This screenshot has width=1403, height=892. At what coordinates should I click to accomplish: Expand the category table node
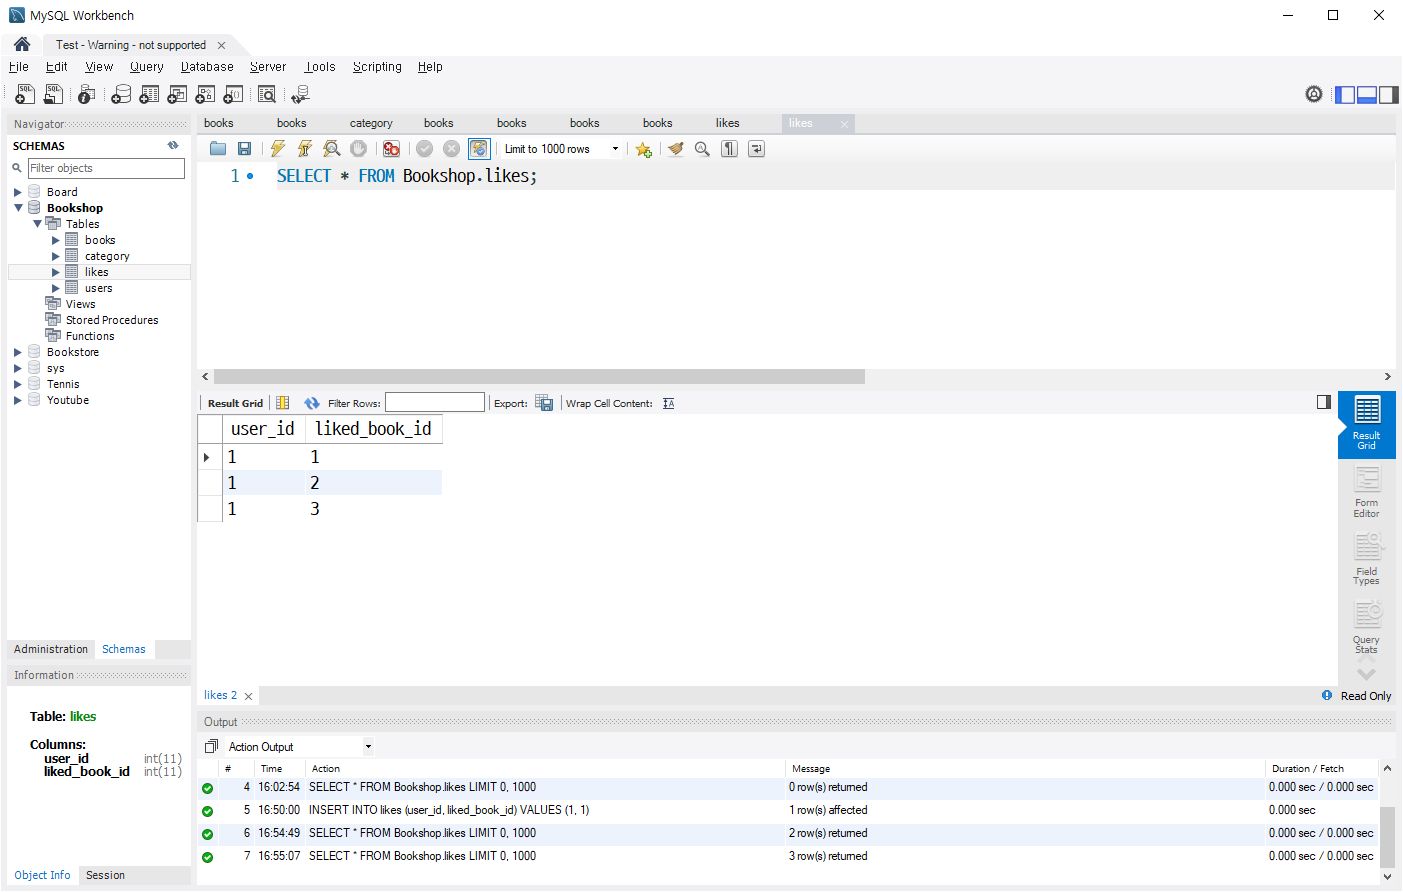click(56, 256)
